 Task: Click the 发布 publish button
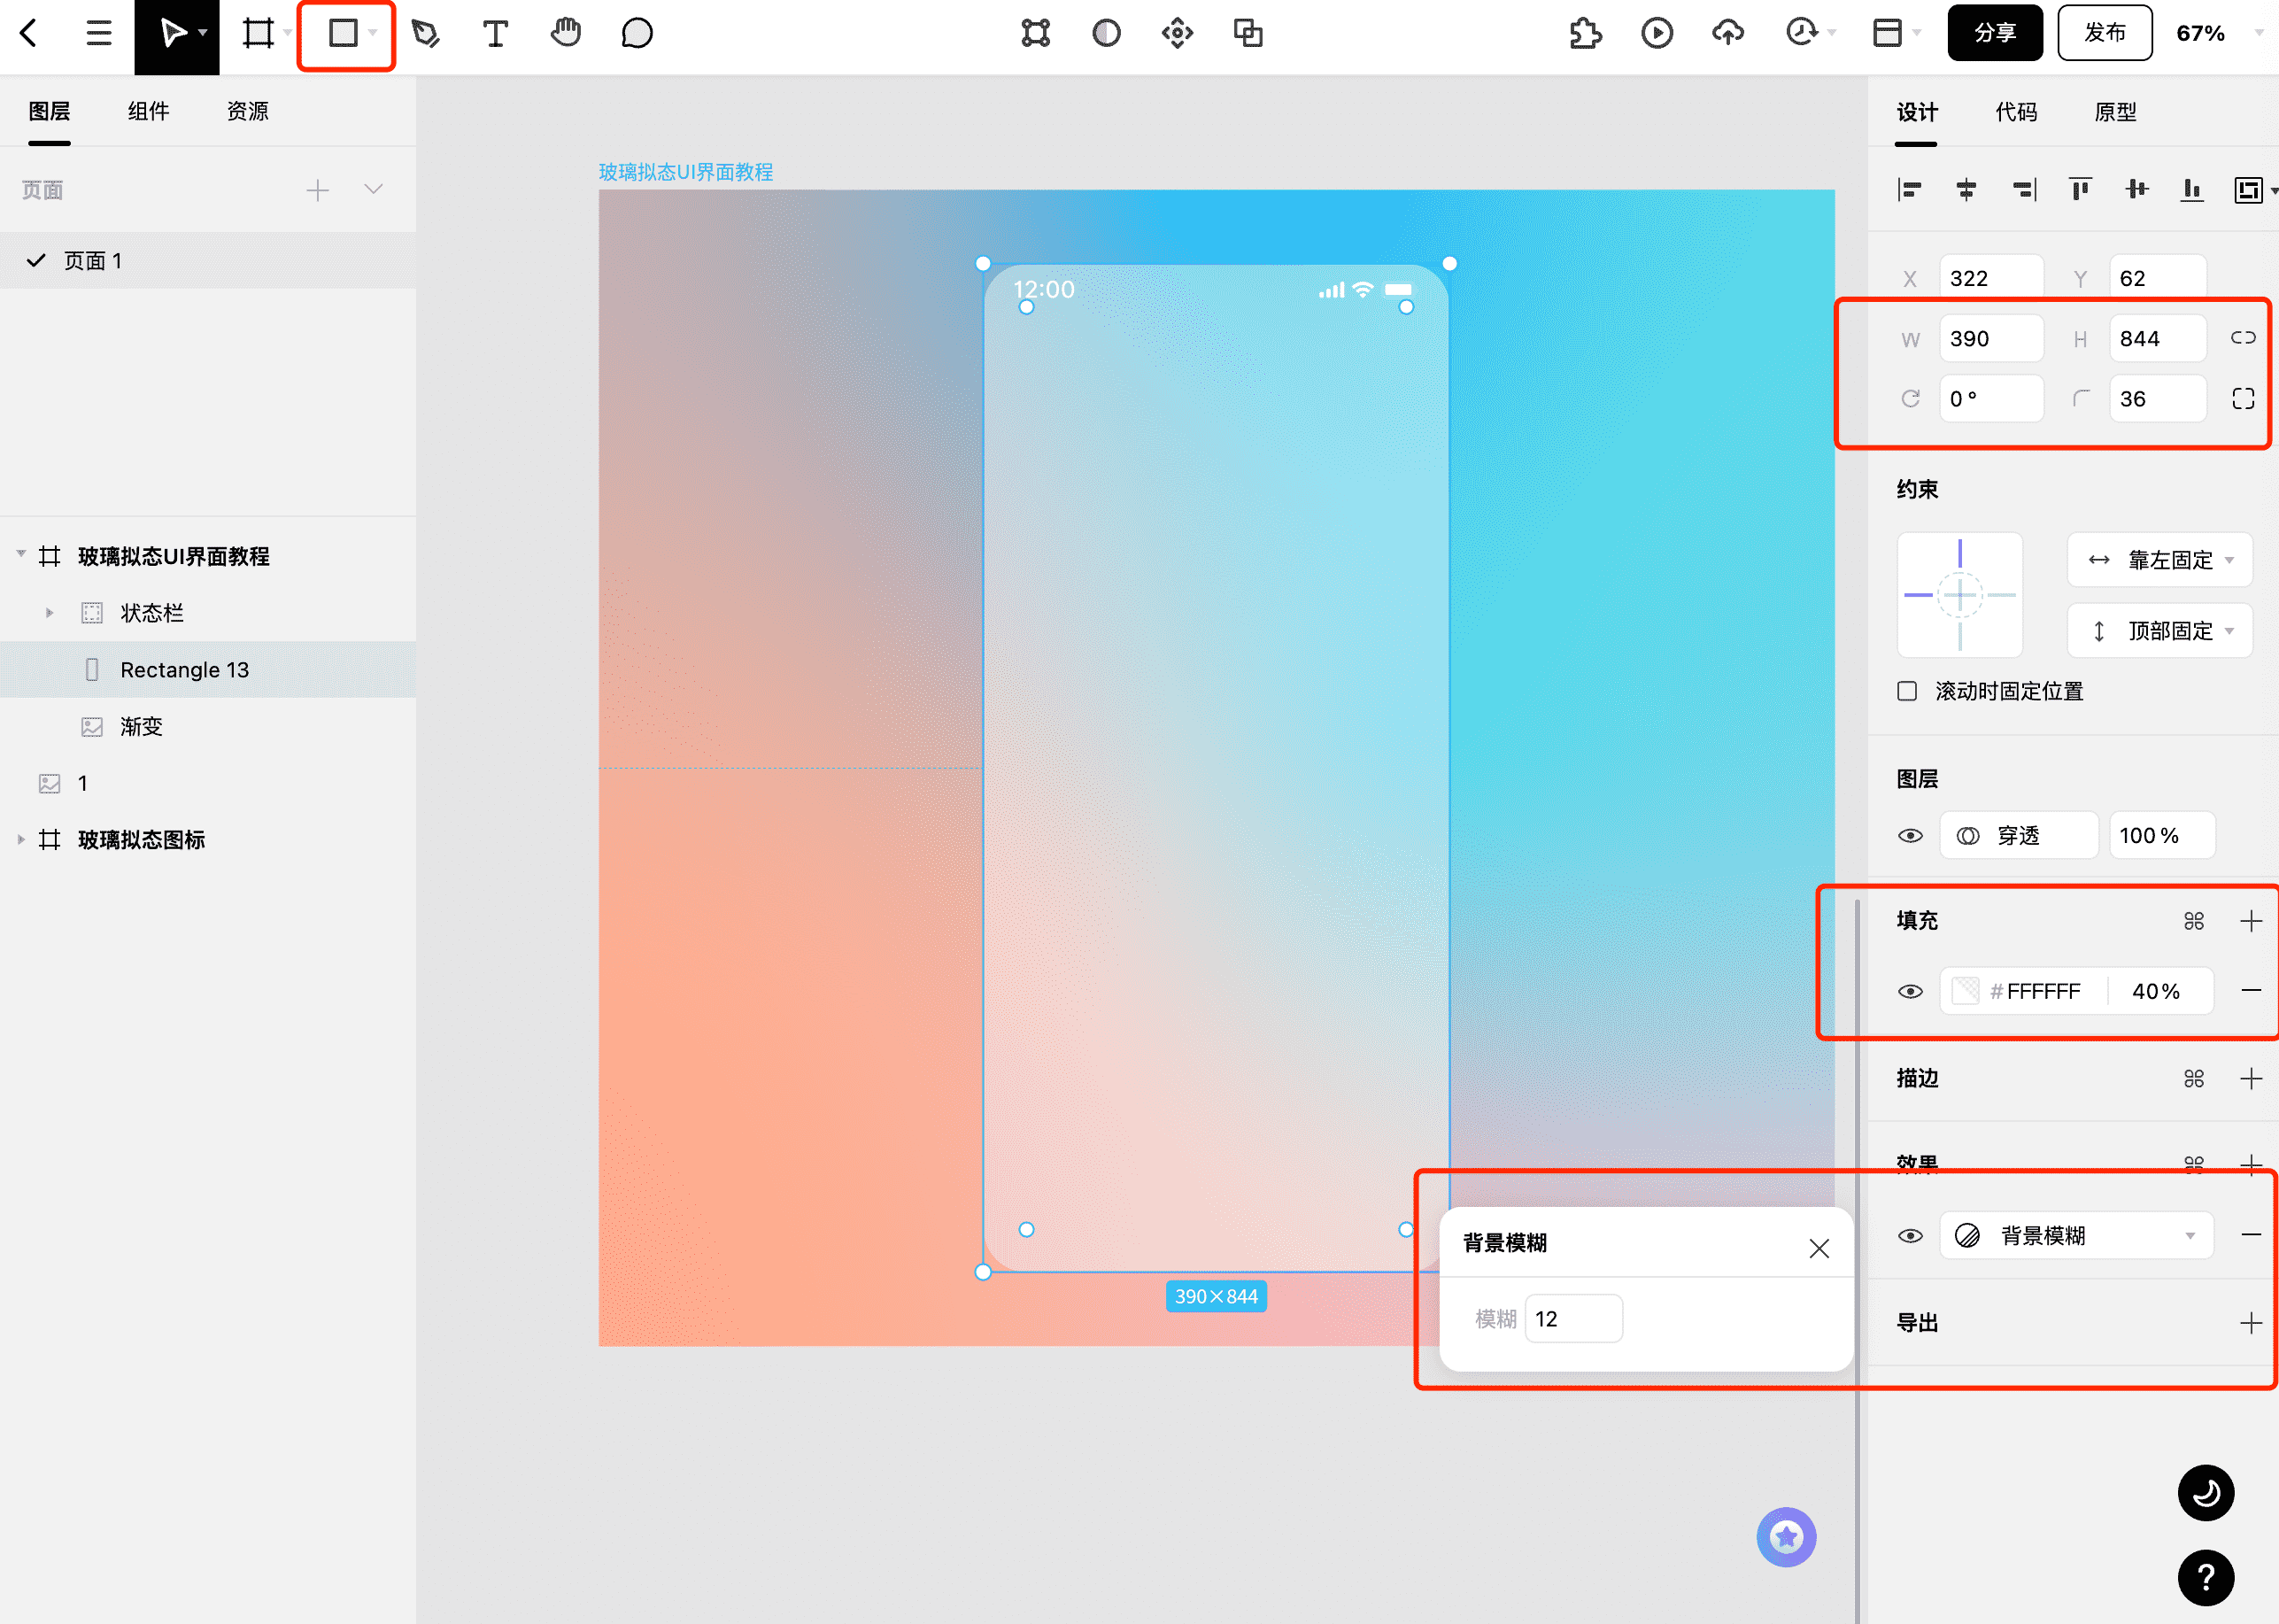(x=2104, y=33)
